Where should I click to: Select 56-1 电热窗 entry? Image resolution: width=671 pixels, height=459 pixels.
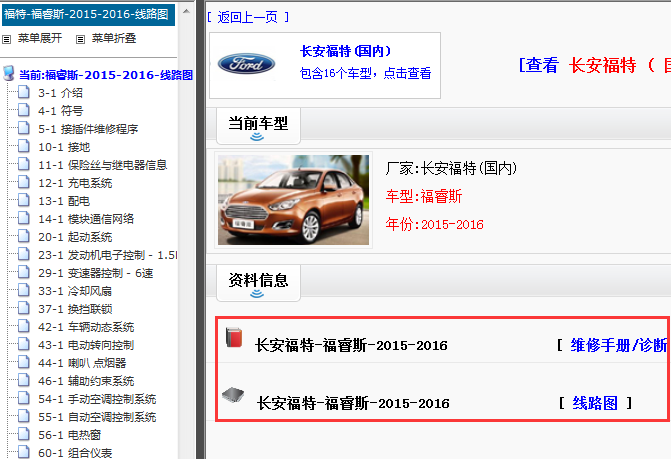coord(69,435)
